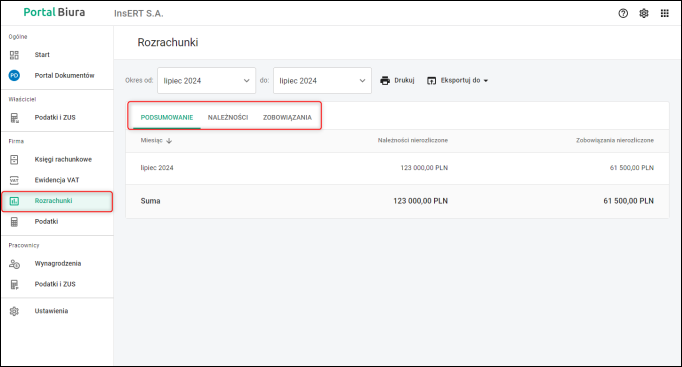Click the InsERT S.A. company name

(x=139, y=13)
